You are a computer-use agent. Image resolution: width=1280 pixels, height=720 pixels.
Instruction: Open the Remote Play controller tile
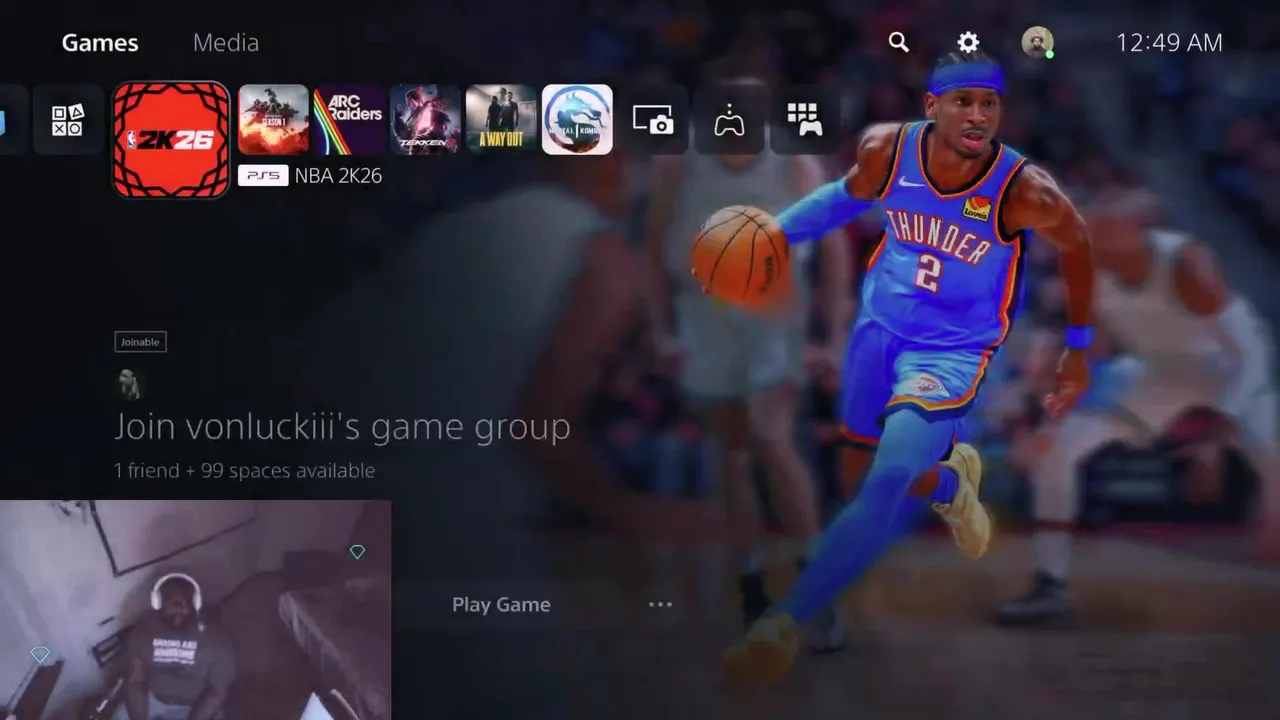tap(729, 120)
